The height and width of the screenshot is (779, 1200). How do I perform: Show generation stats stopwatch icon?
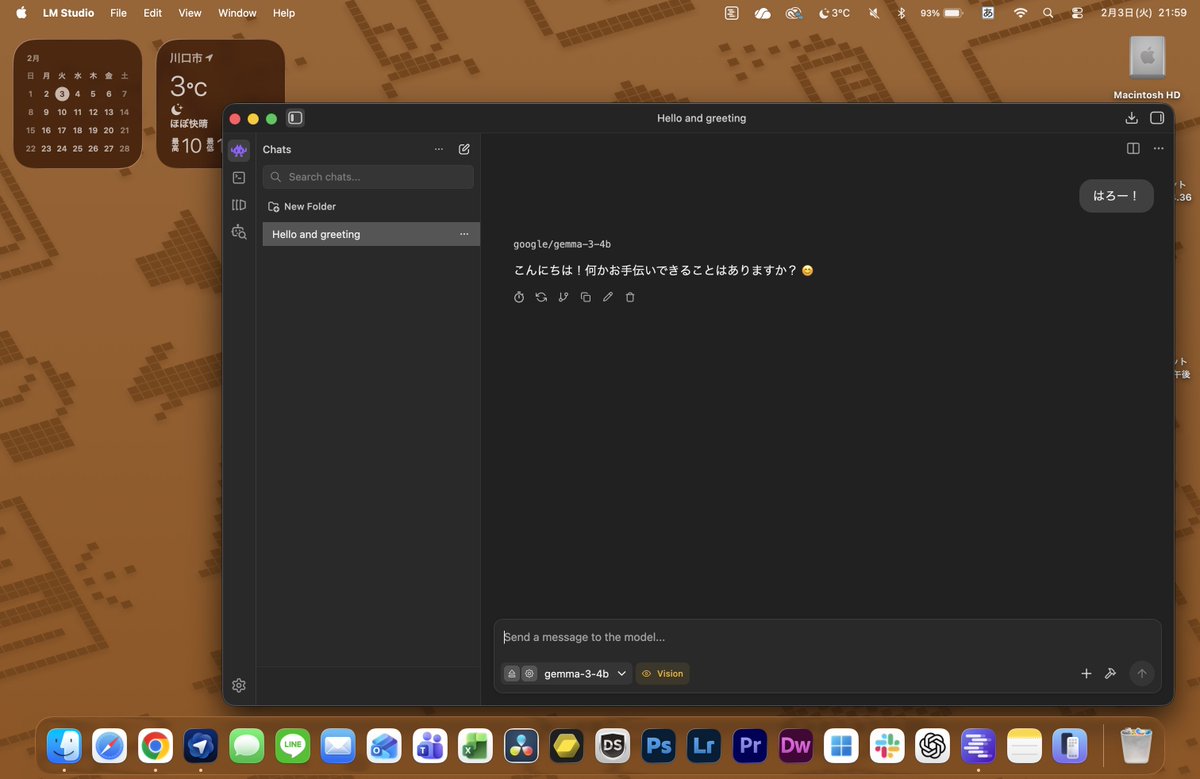pos(519,297)
